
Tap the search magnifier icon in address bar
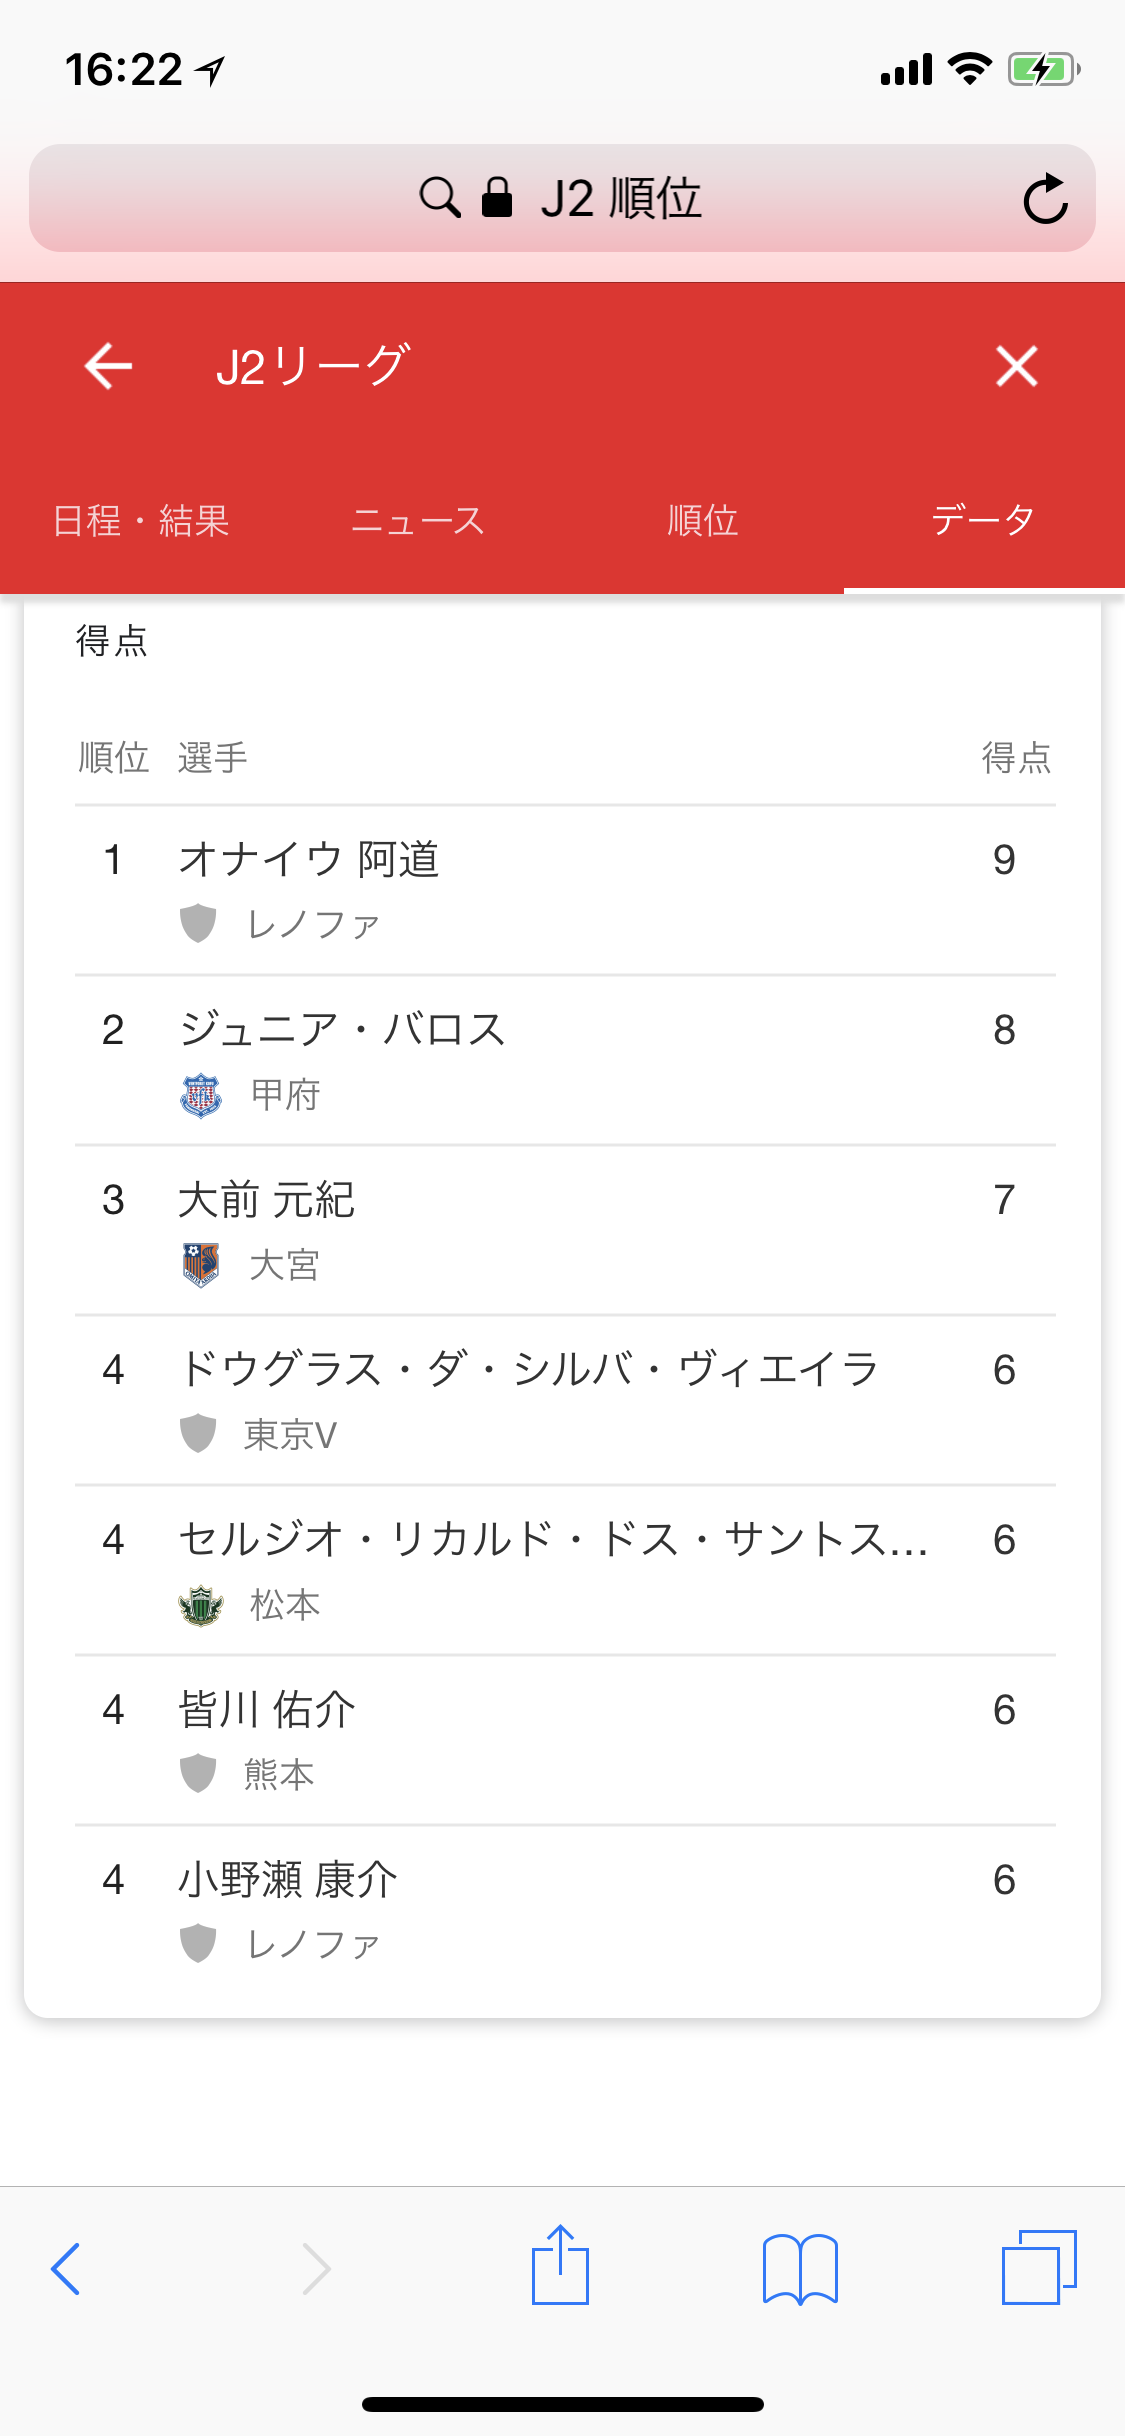point(439,198)
